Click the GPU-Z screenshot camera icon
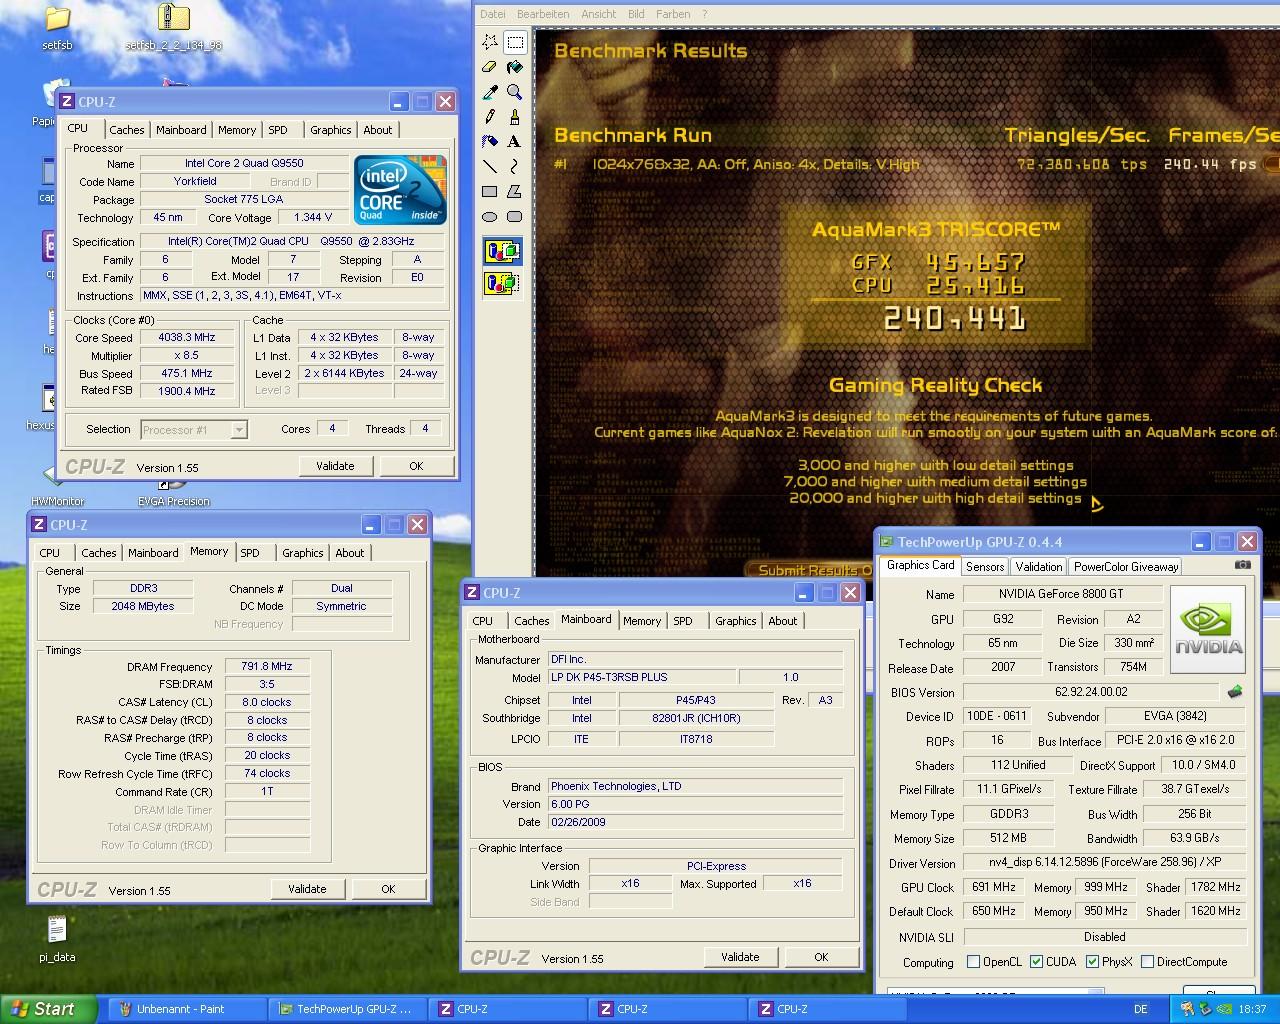This screenshot has height=1024, width=1280. 1242,565
